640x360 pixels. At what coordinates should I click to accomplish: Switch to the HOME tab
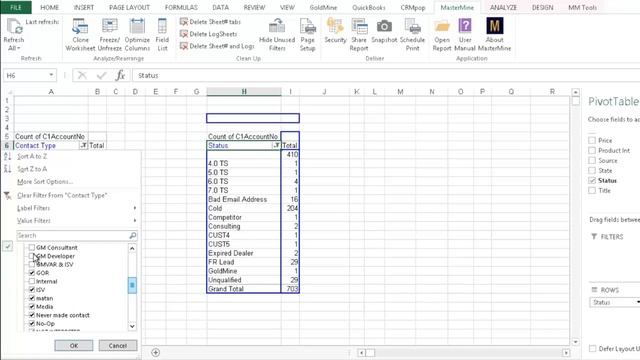point(49,7)
